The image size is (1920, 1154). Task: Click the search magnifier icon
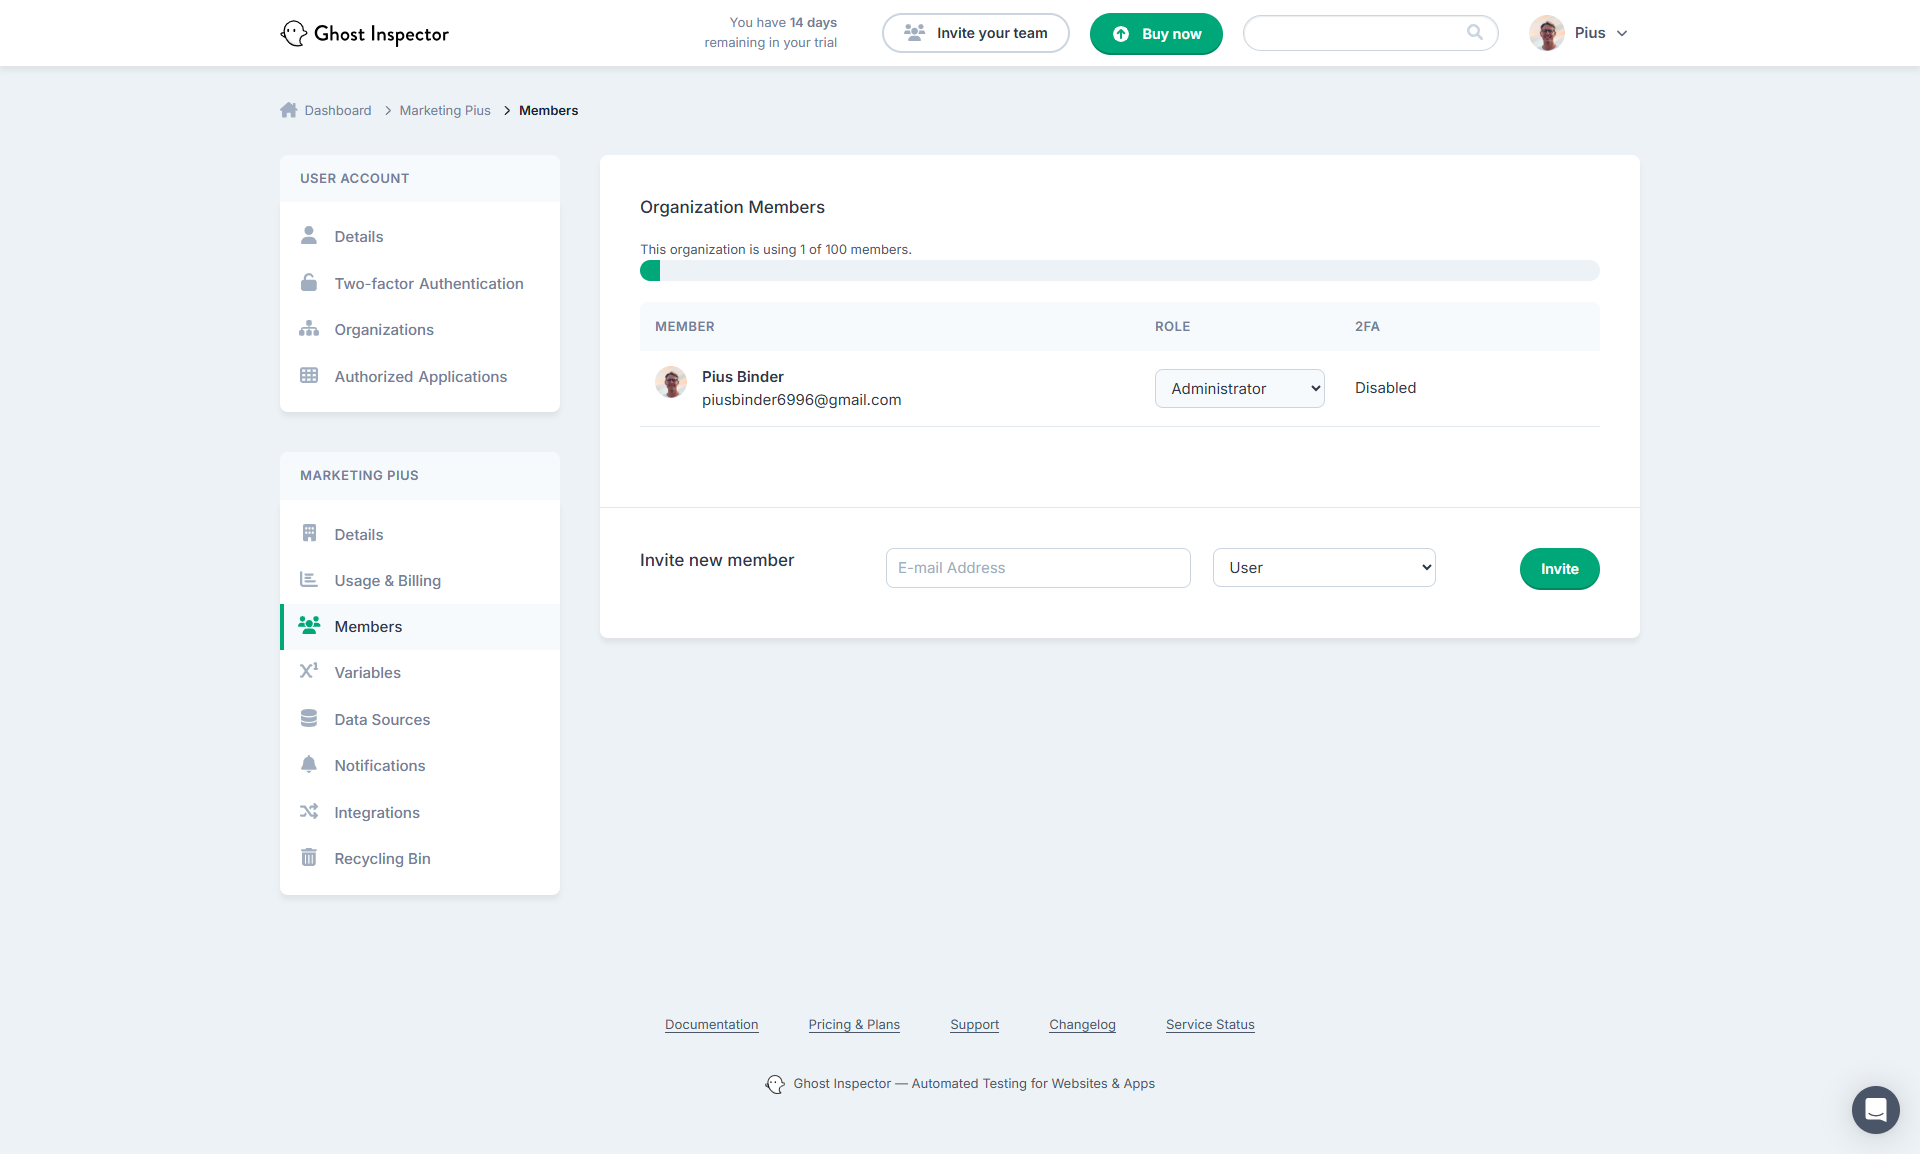click(1474, 33)
